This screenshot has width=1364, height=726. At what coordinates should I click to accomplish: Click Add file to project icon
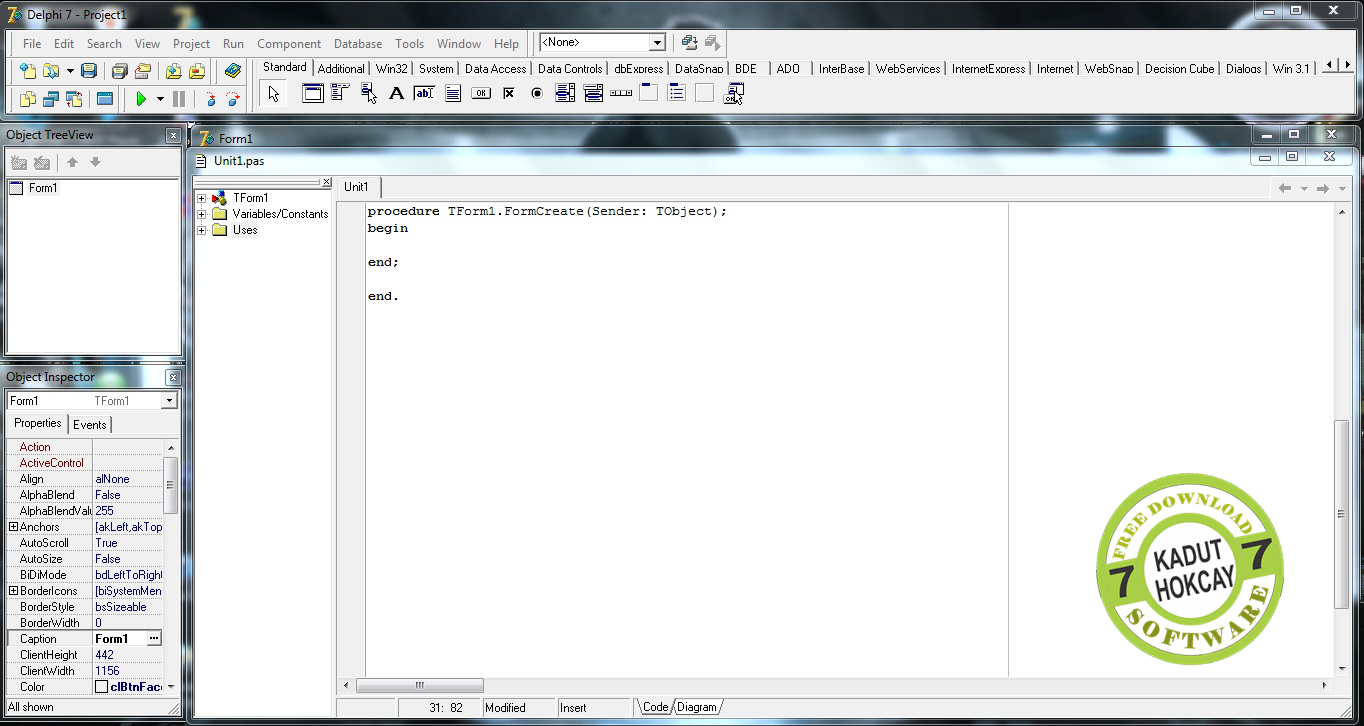pos(174,71)
